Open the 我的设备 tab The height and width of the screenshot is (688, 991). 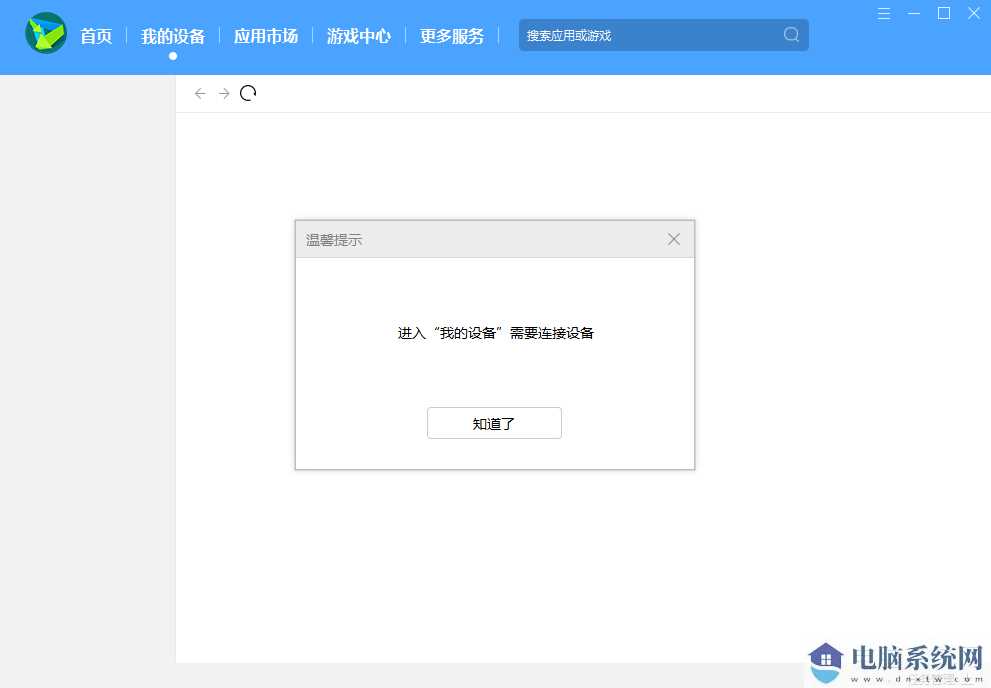[x=173, y=36]
